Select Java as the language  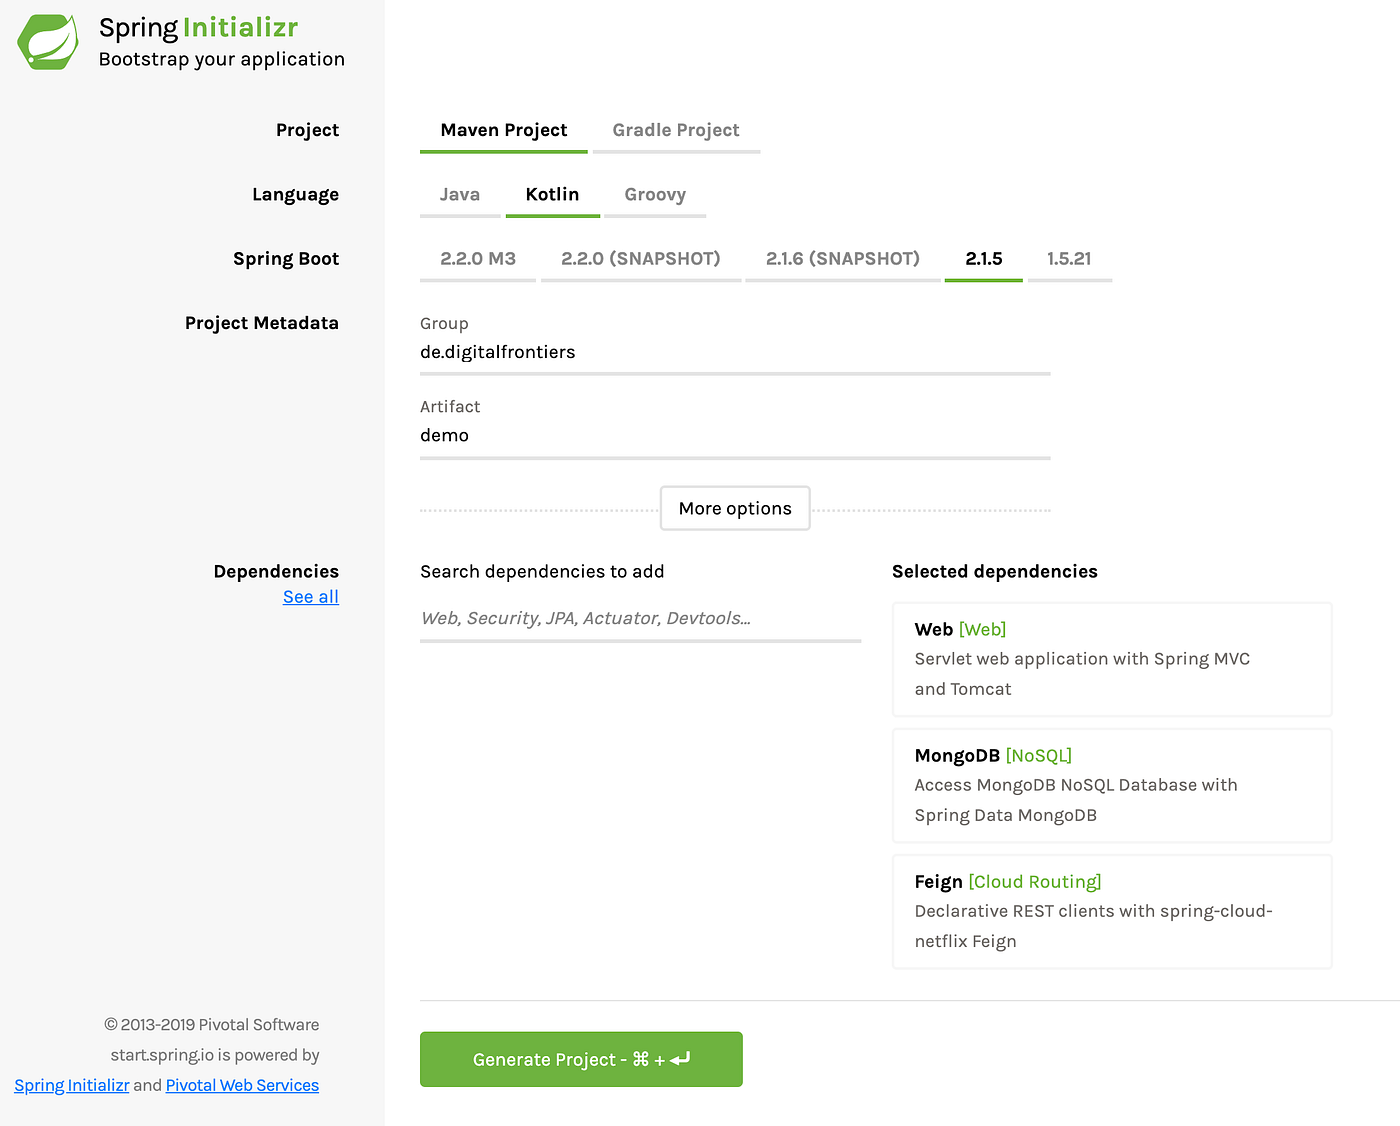[460, 194]
